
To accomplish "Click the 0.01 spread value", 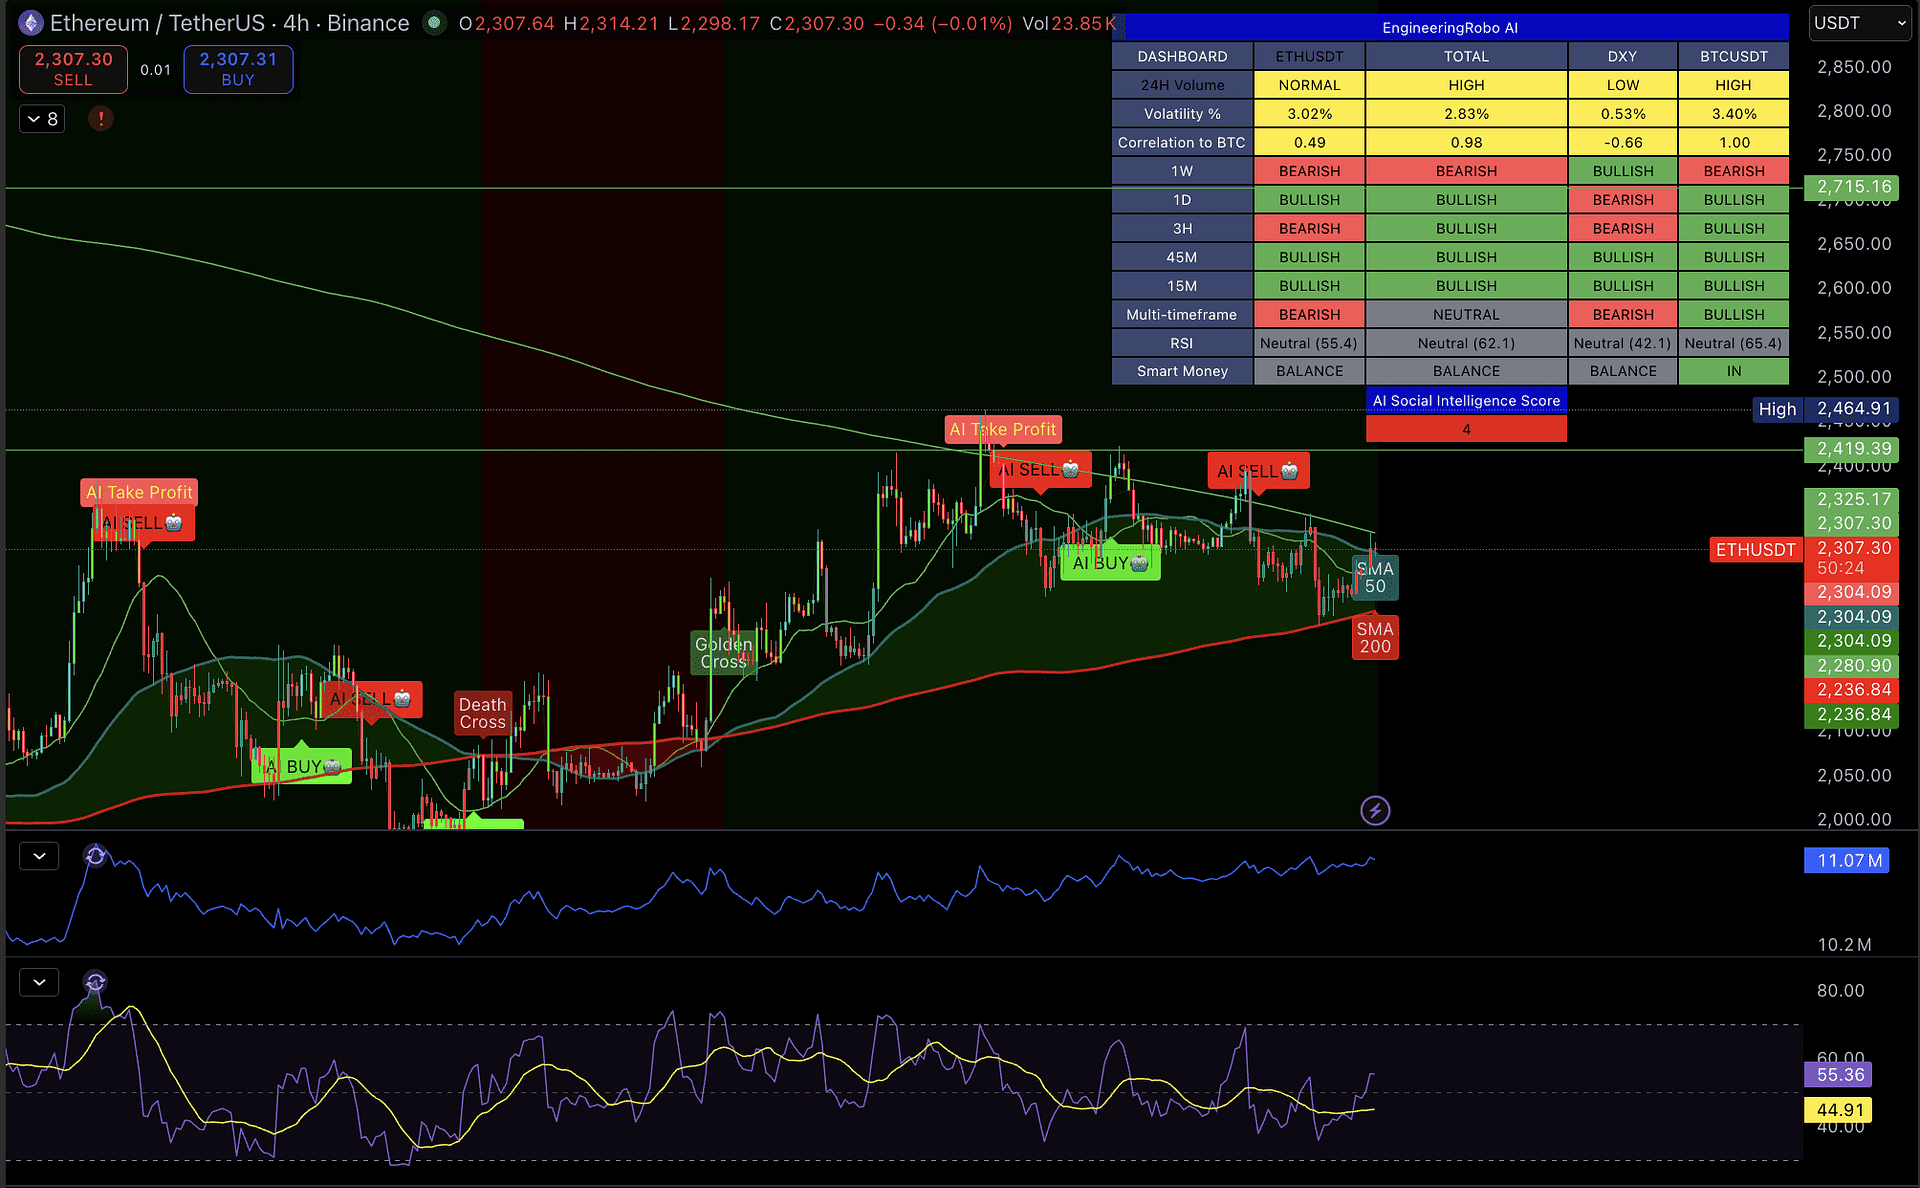I will (x=155, y=69).
